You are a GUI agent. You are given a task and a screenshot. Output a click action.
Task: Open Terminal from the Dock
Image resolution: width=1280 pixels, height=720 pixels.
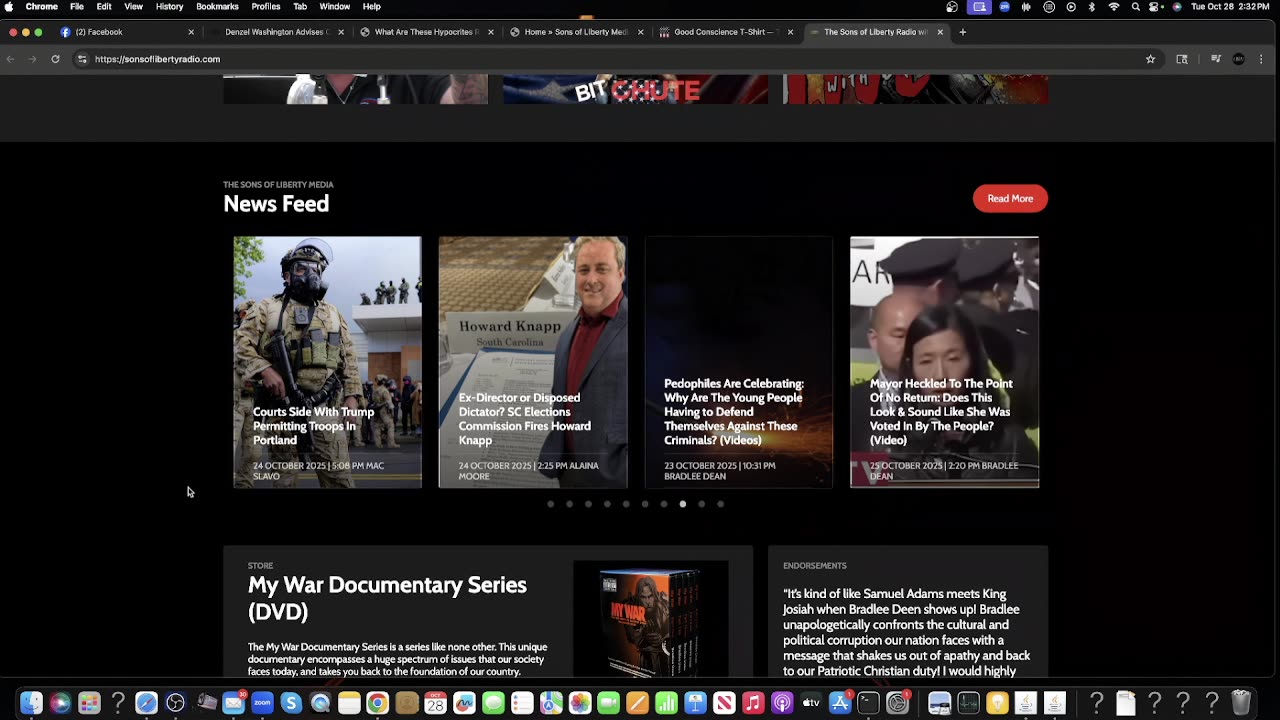pyautogui.click(x=868, y=703)
